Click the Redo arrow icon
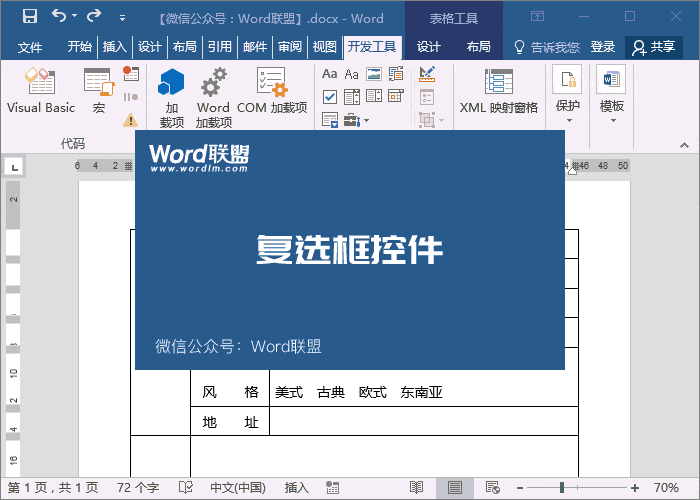The width and height of the screenshot is (700, 500). click(94, 16)
